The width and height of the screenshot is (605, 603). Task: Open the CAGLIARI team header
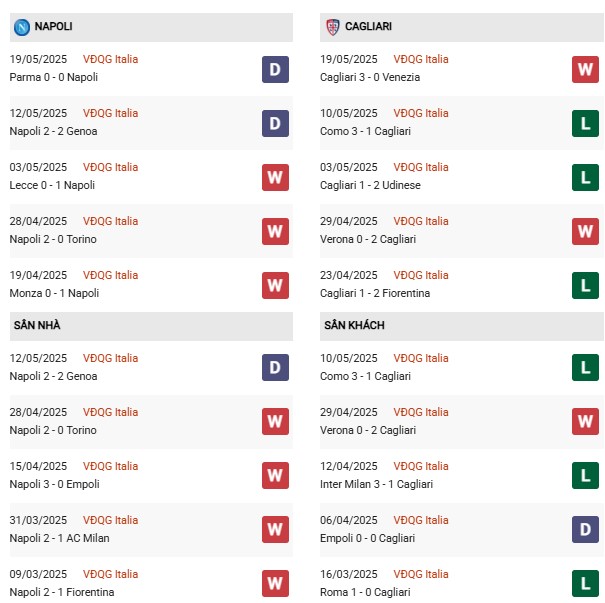461,27
